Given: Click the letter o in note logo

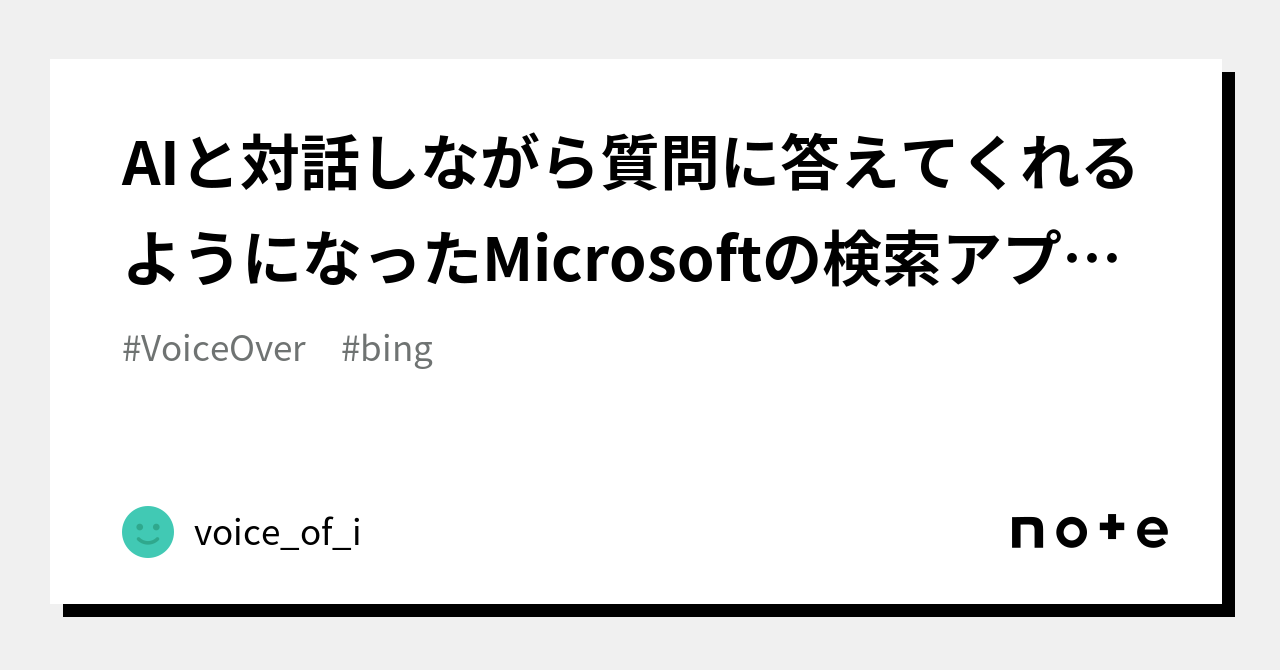Looking at the screenshot, I should (x=1070, y=532).
